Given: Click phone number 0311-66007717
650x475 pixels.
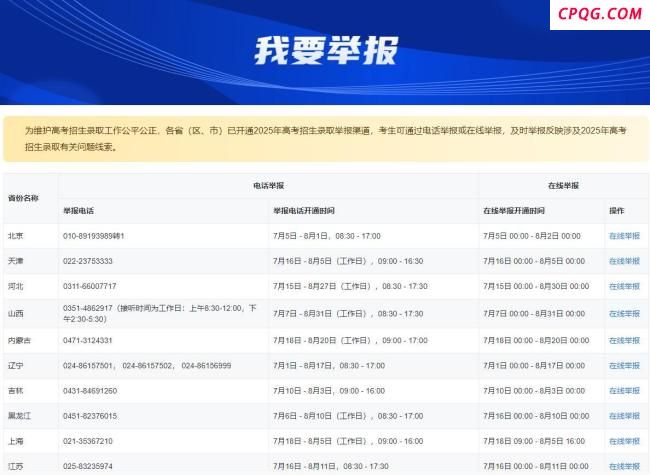Looking at the screenshot, I should 90,286.
